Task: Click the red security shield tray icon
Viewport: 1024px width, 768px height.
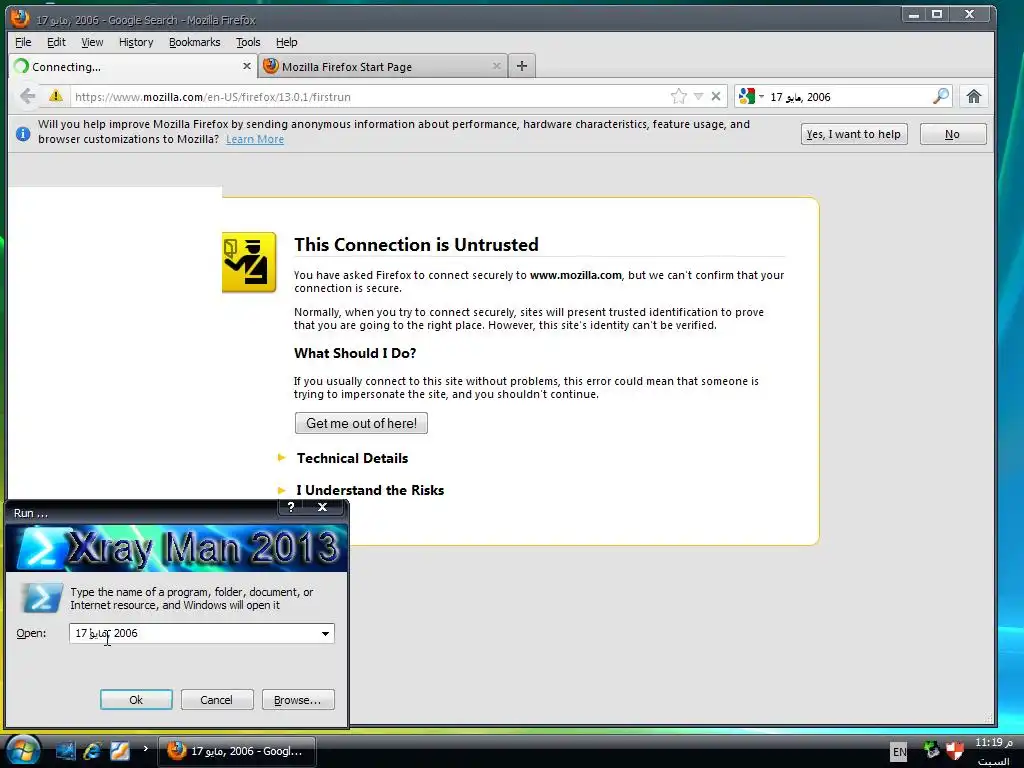Action: pyautogui.click(x=955, y=750)
